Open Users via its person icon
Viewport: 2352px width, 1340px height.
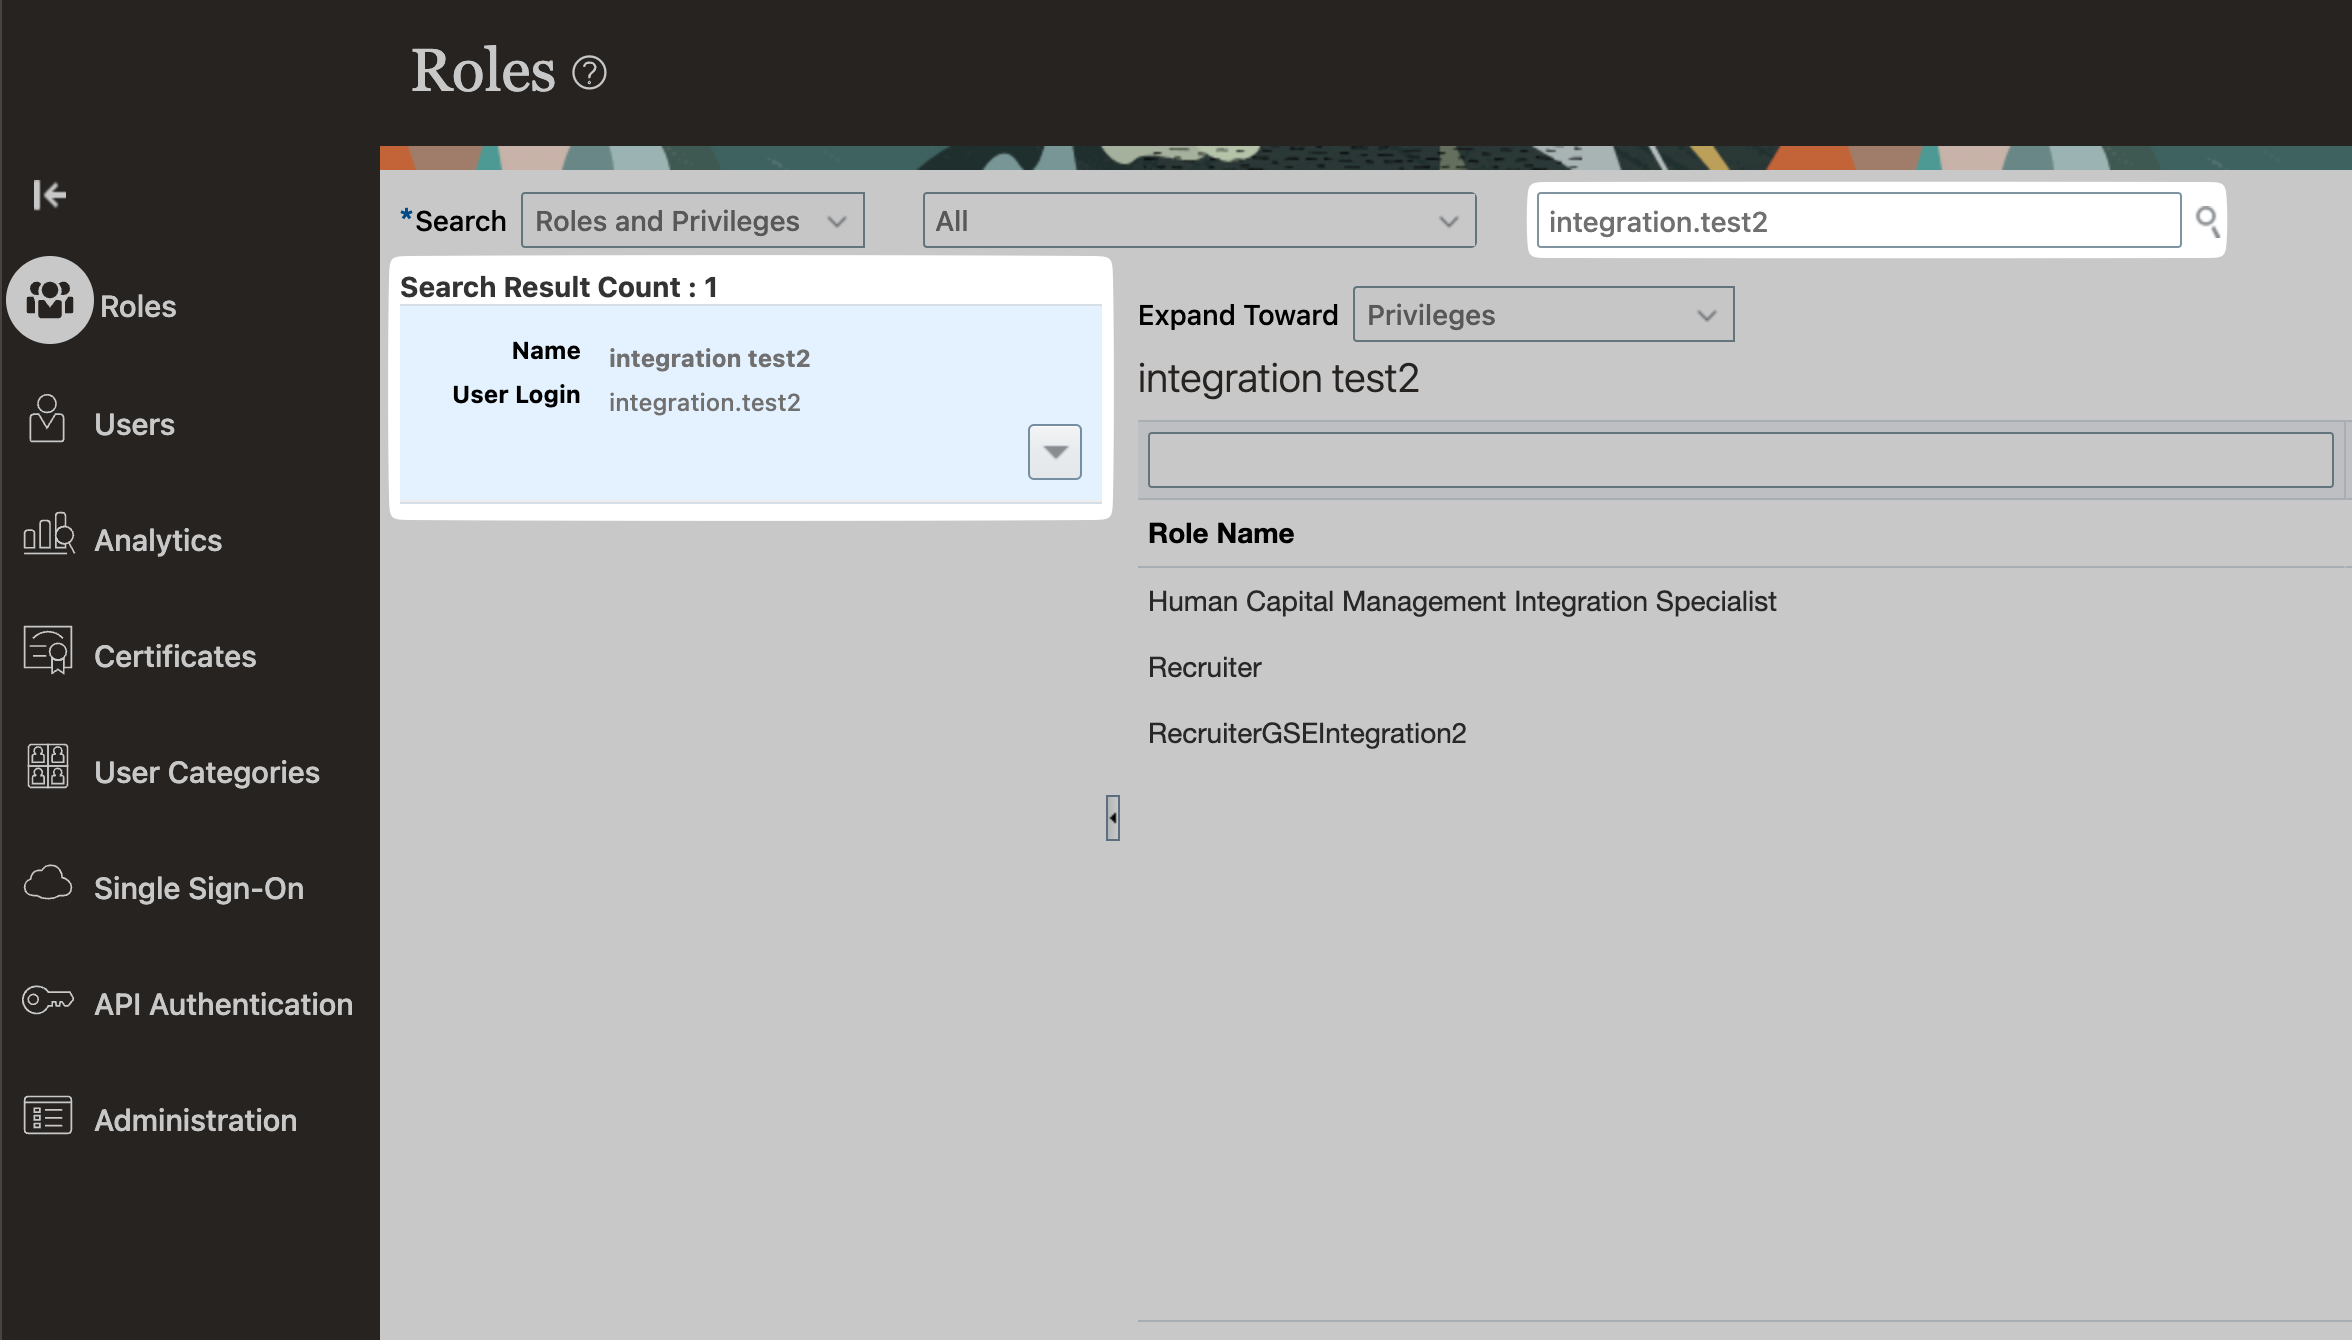(x=47, y=419)
